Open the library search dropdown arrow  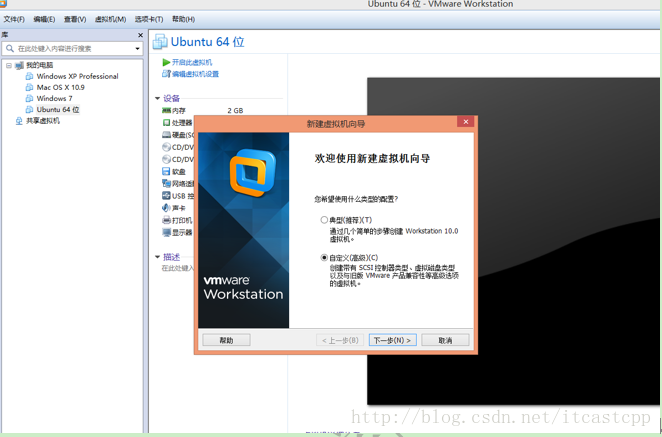[137, 49]
